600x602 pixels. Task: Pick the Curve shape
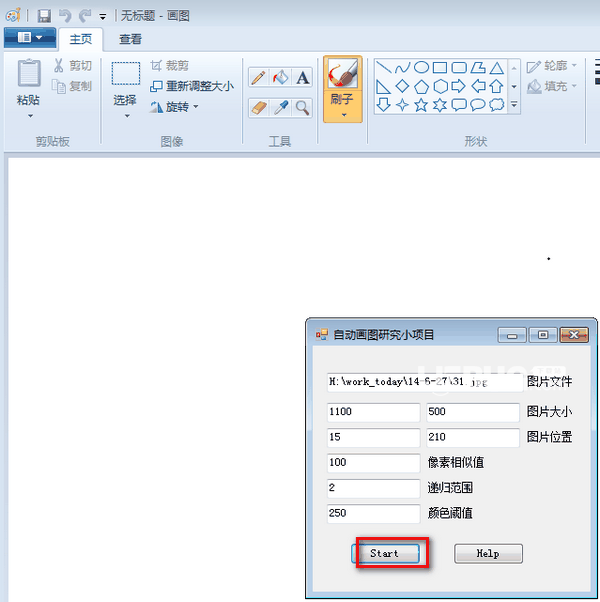click(402, 67)
